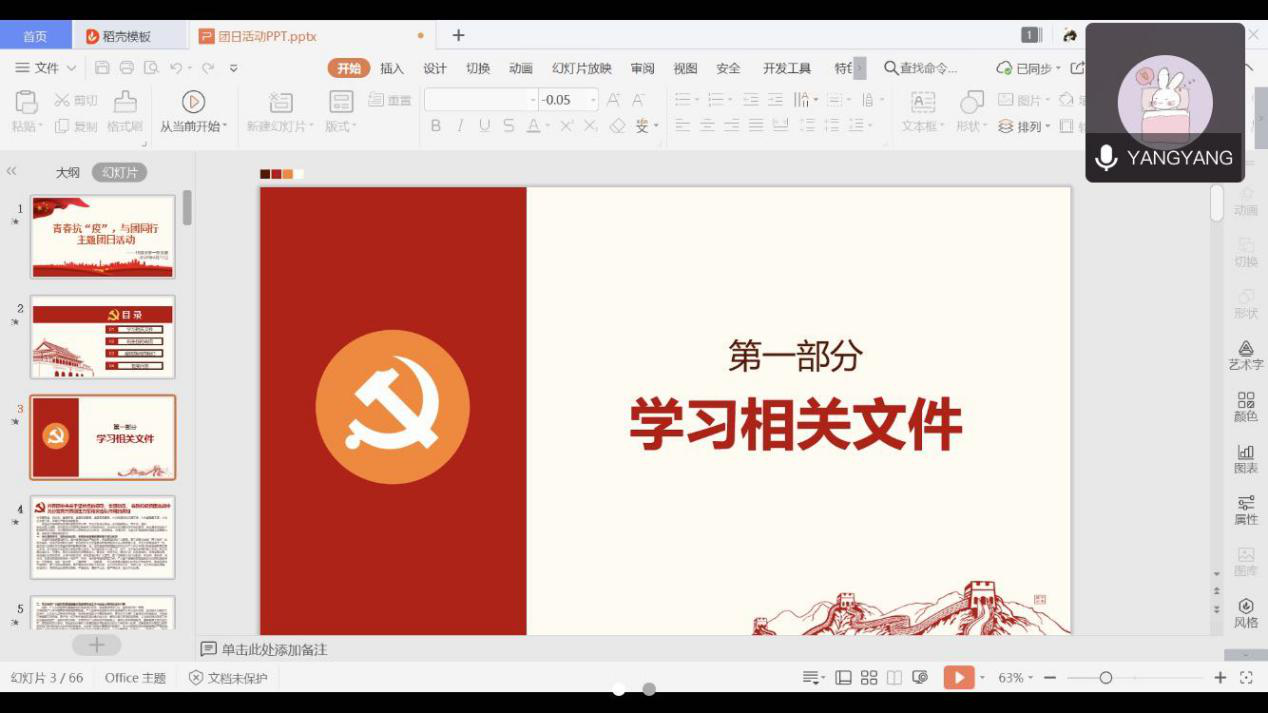The width and height of the screenshot is (1268, 713).
Task: Open the Art Text (艺术字) side panel
Action: 1246,355
